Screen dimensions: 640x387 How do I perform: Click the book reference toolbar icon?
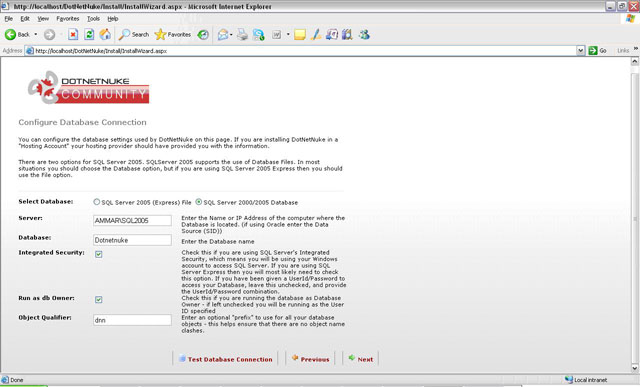347,35
